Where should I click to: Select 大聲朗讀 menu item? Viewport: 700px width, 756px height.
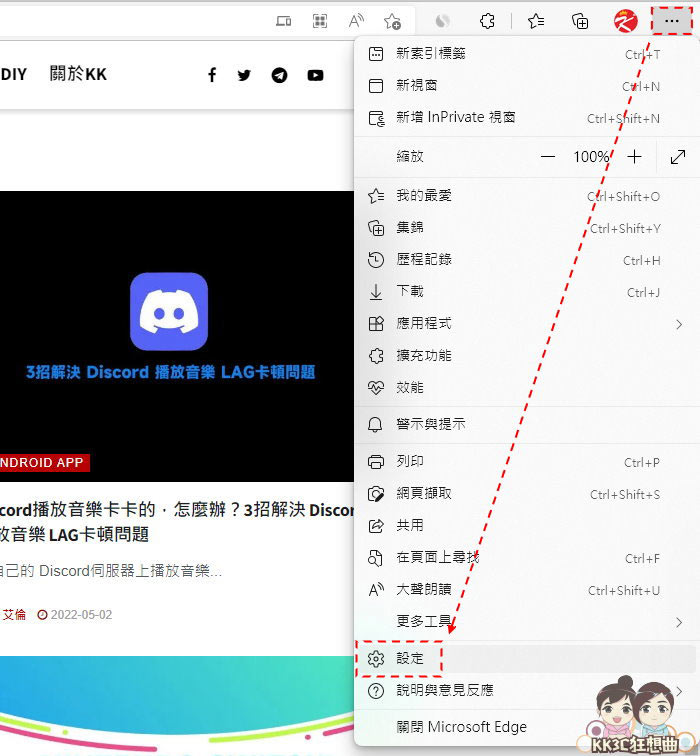(526, 590)
